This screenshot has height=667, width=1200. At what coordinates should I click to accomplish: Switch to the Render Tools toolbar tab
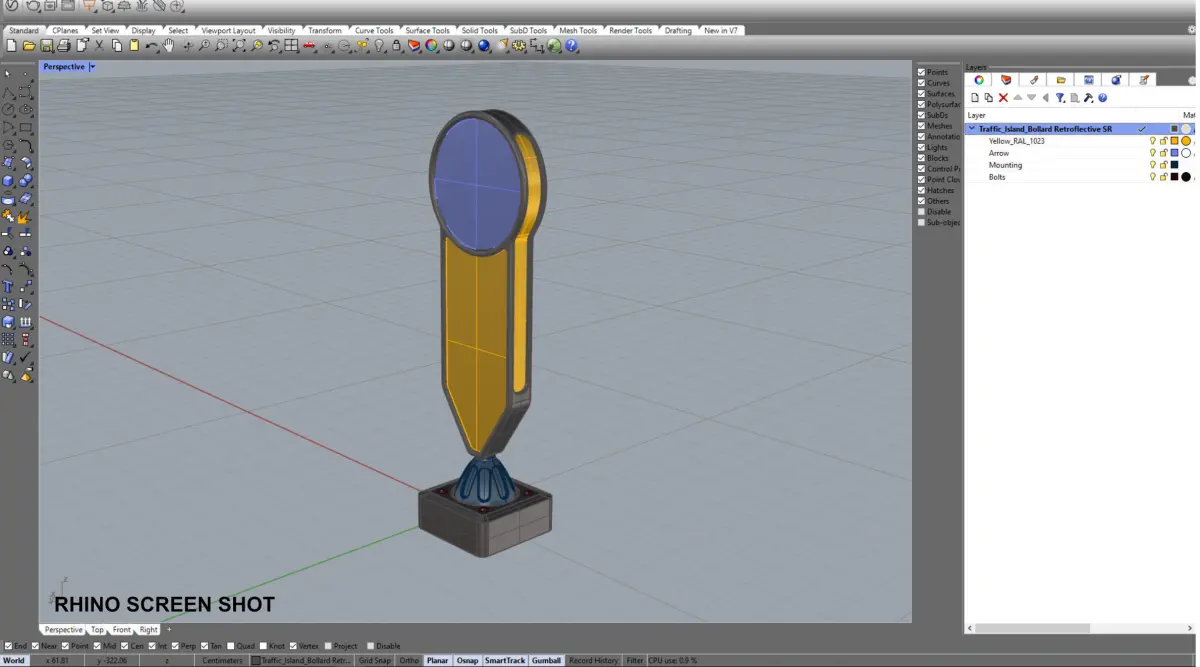tap(630, 31)
